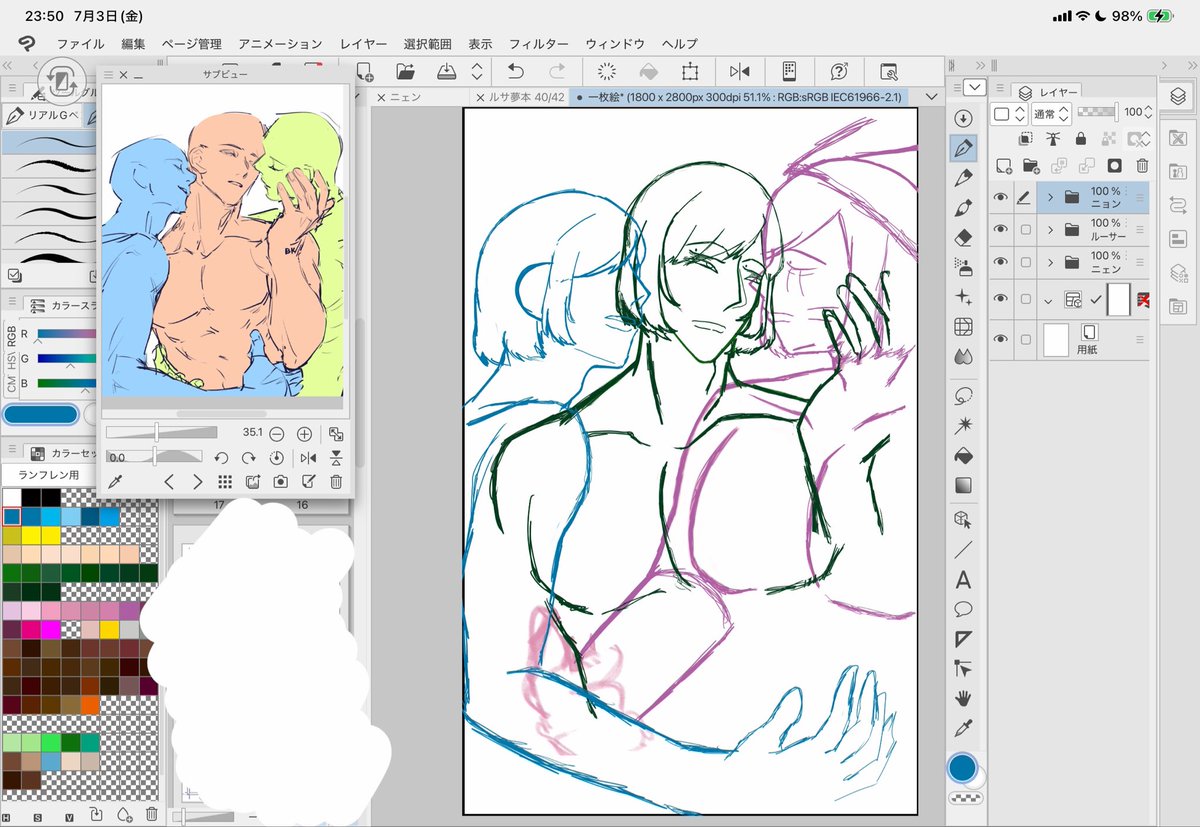Viewport: 1200px width, 827px height.
Task: Click the Sub View zoom slider
Action: pyautogui.click(x=161, y=433)
